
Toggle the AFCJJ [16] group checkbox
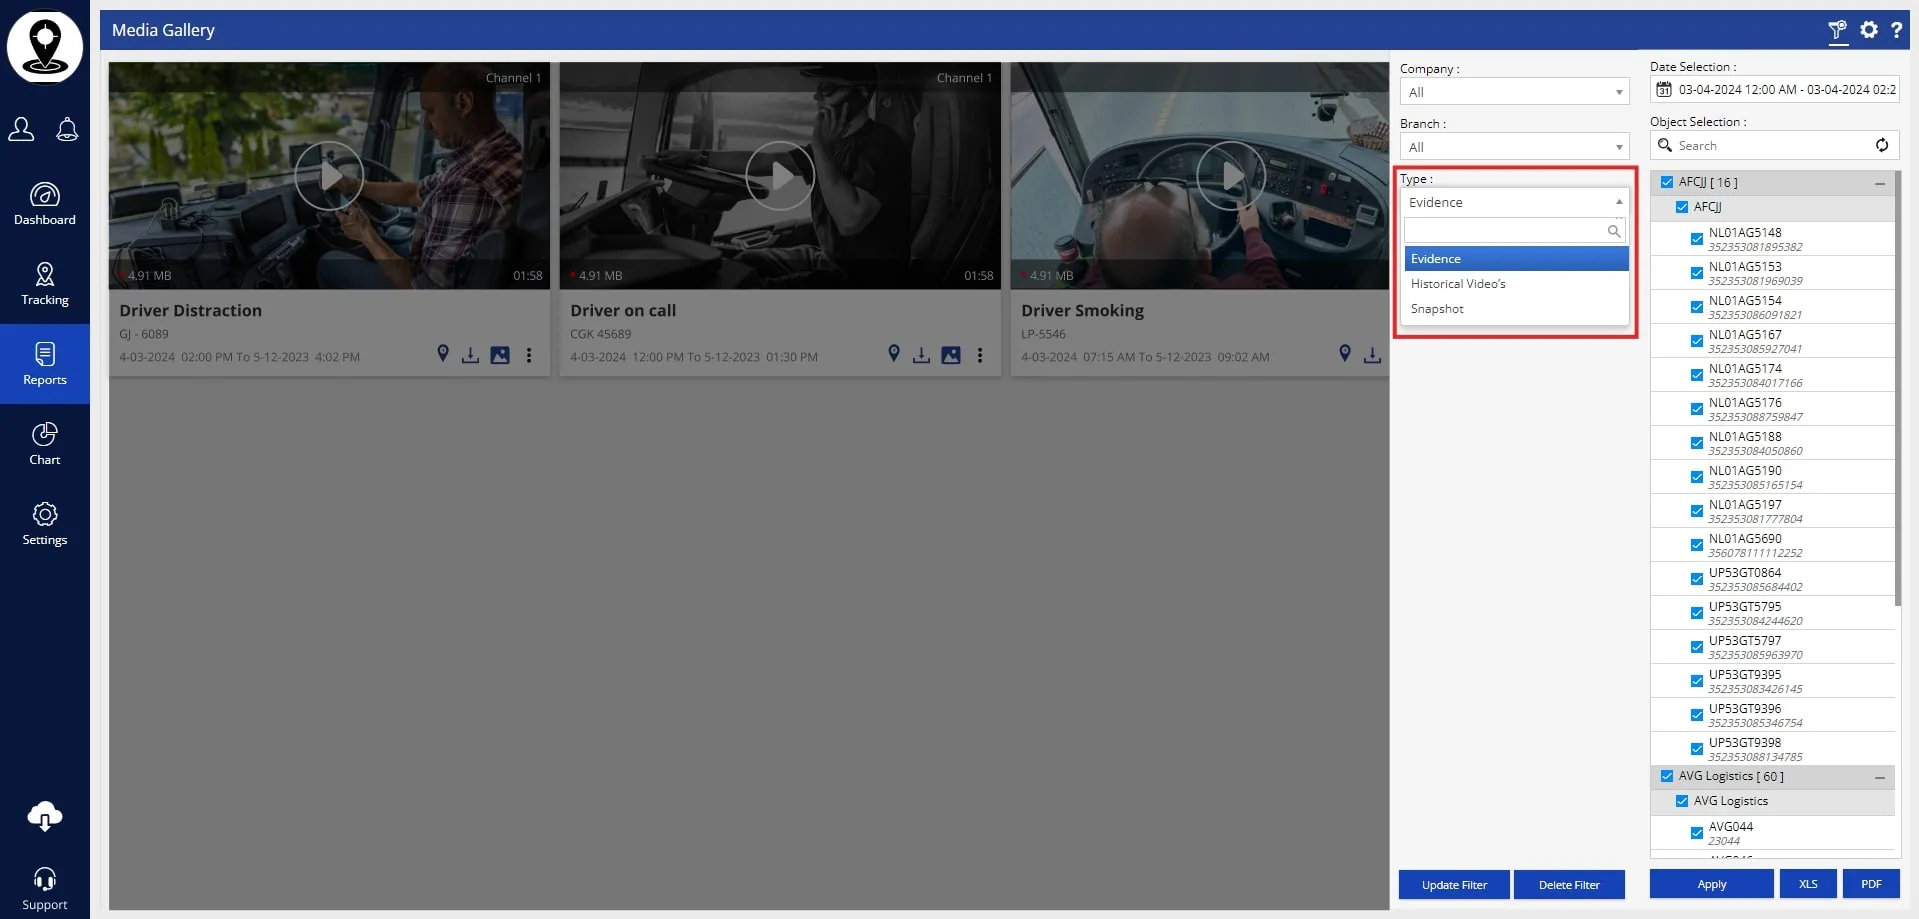tap(1666, 182)
